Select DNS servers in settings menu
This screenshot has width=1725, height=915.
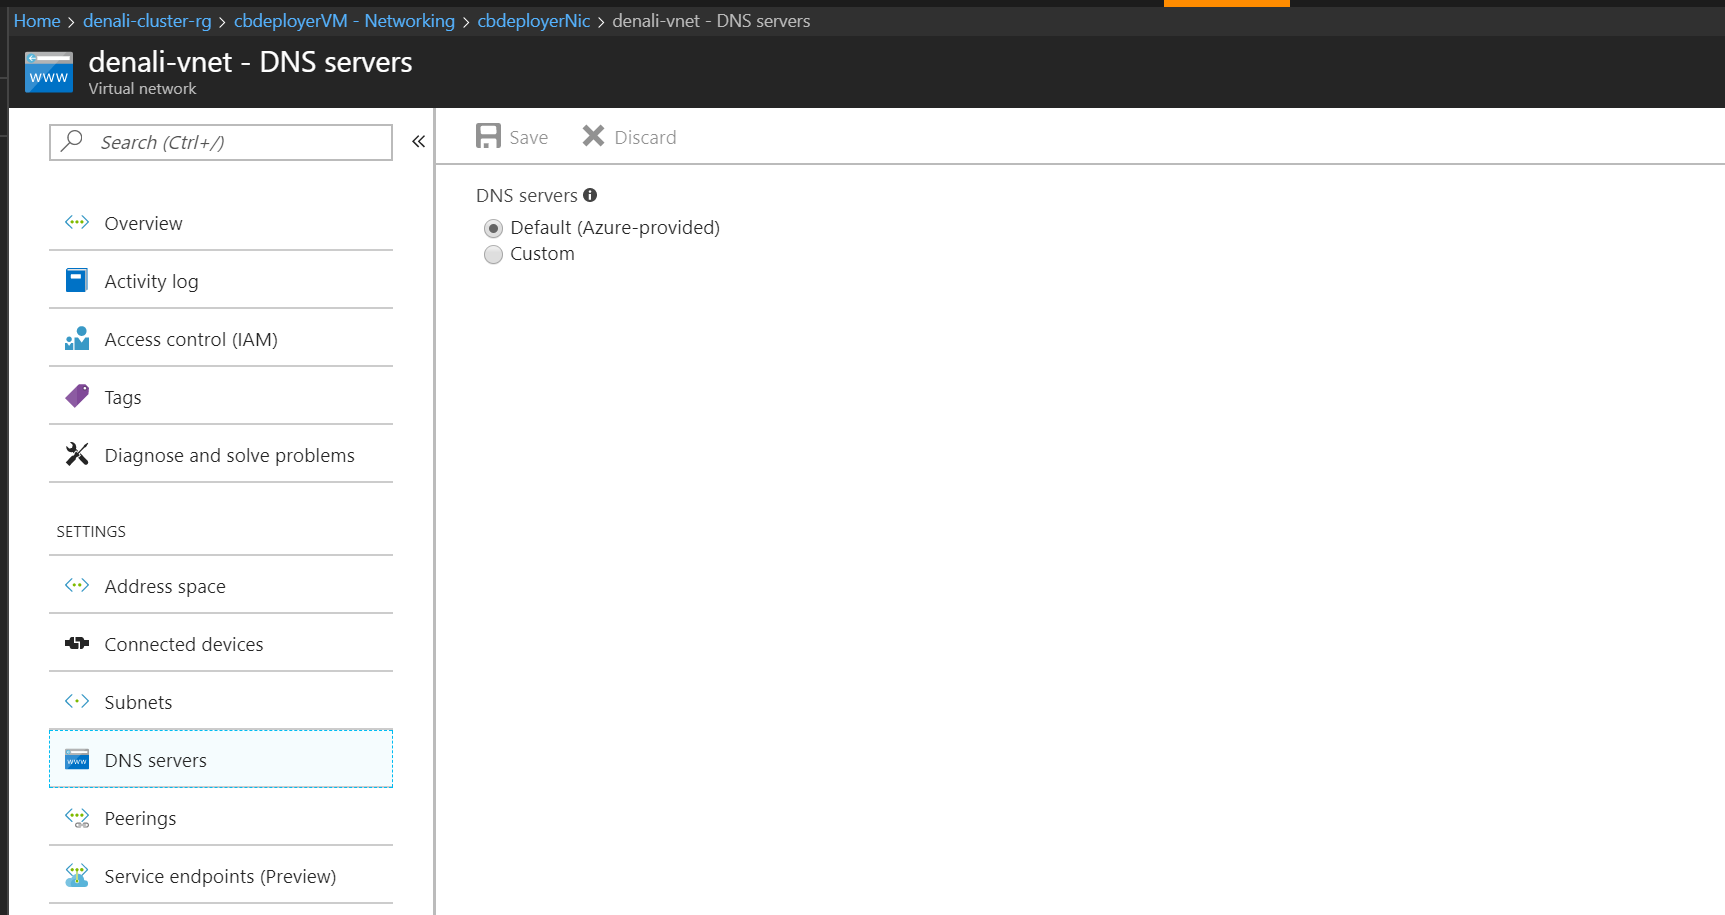coord(221,759)
